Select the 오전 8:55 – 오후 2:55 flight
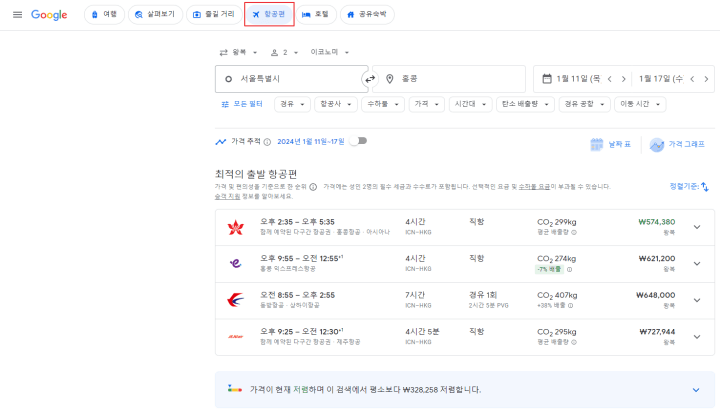The width and height of the screenshot is (720, 411). [465, 300]
